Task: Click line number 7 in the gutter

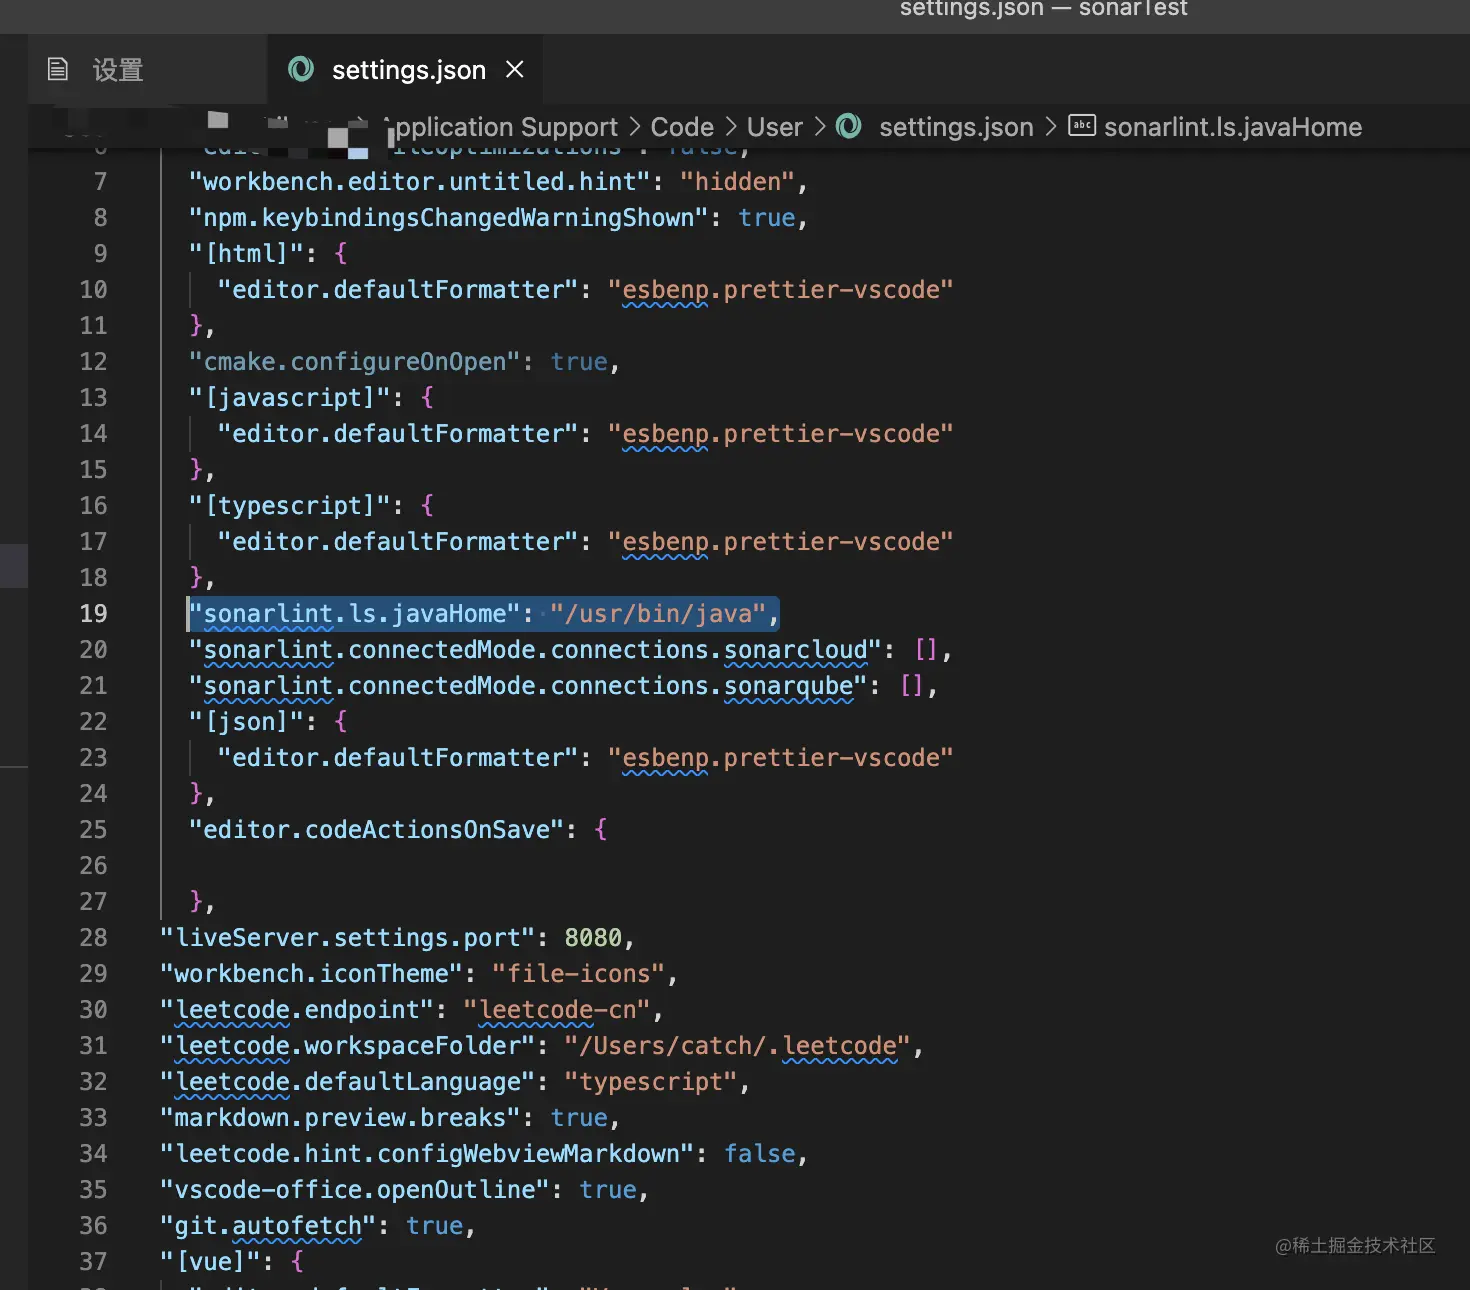Action: tap(100, 182)
